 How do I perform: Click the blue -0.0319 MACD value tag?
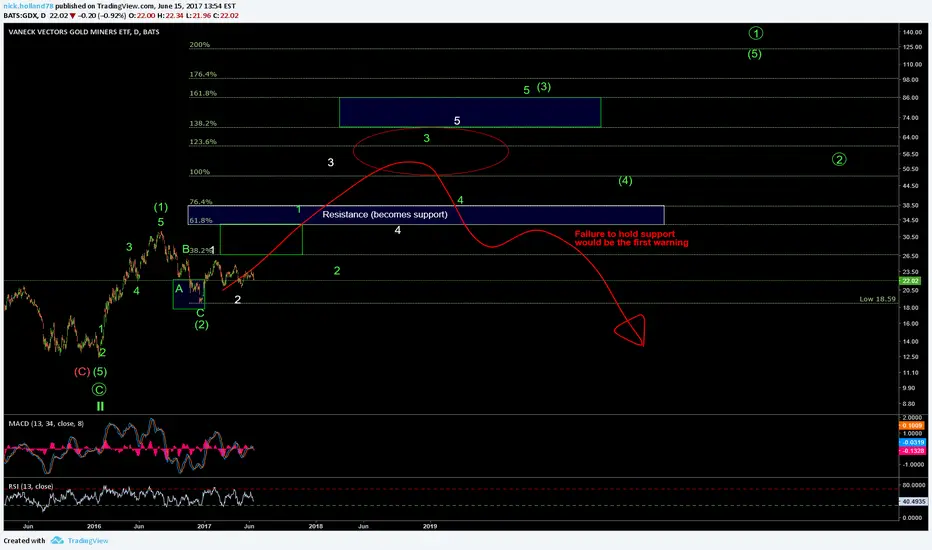[911, 442]
